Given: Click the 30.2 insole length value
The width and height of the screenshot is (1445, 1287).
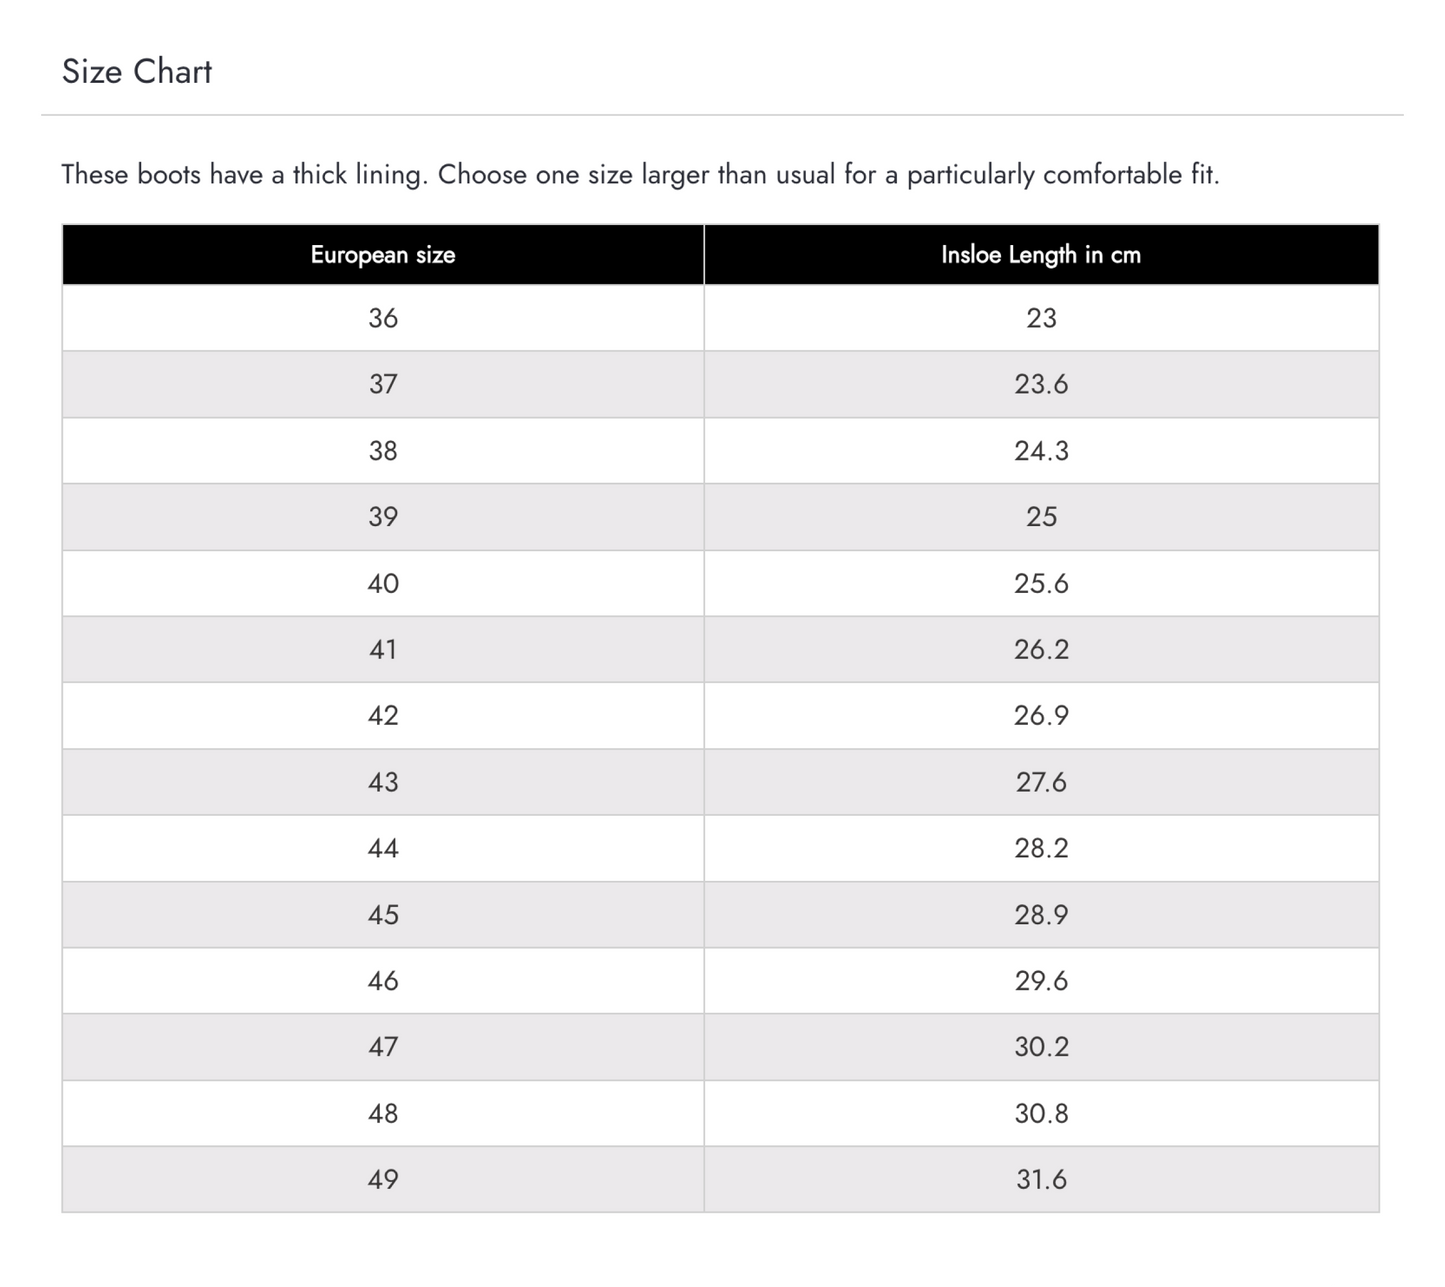Looking at the screenshot, I should click(x=1041, y=1047).
